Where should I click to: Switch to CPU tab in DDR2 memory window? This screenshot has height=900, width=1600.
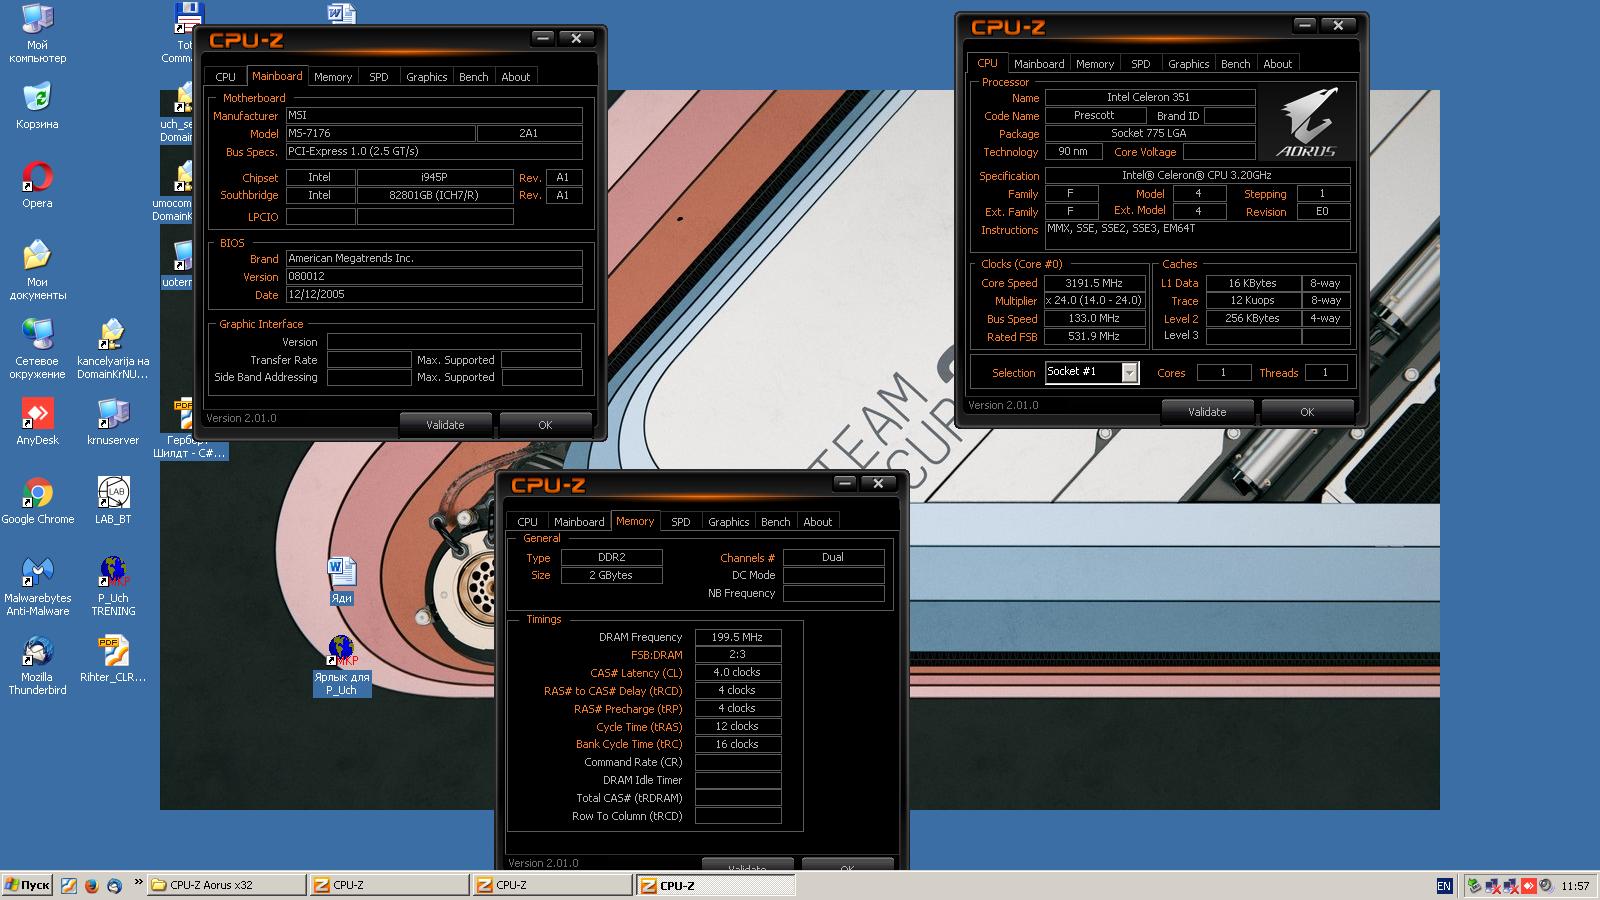(528, 522)
